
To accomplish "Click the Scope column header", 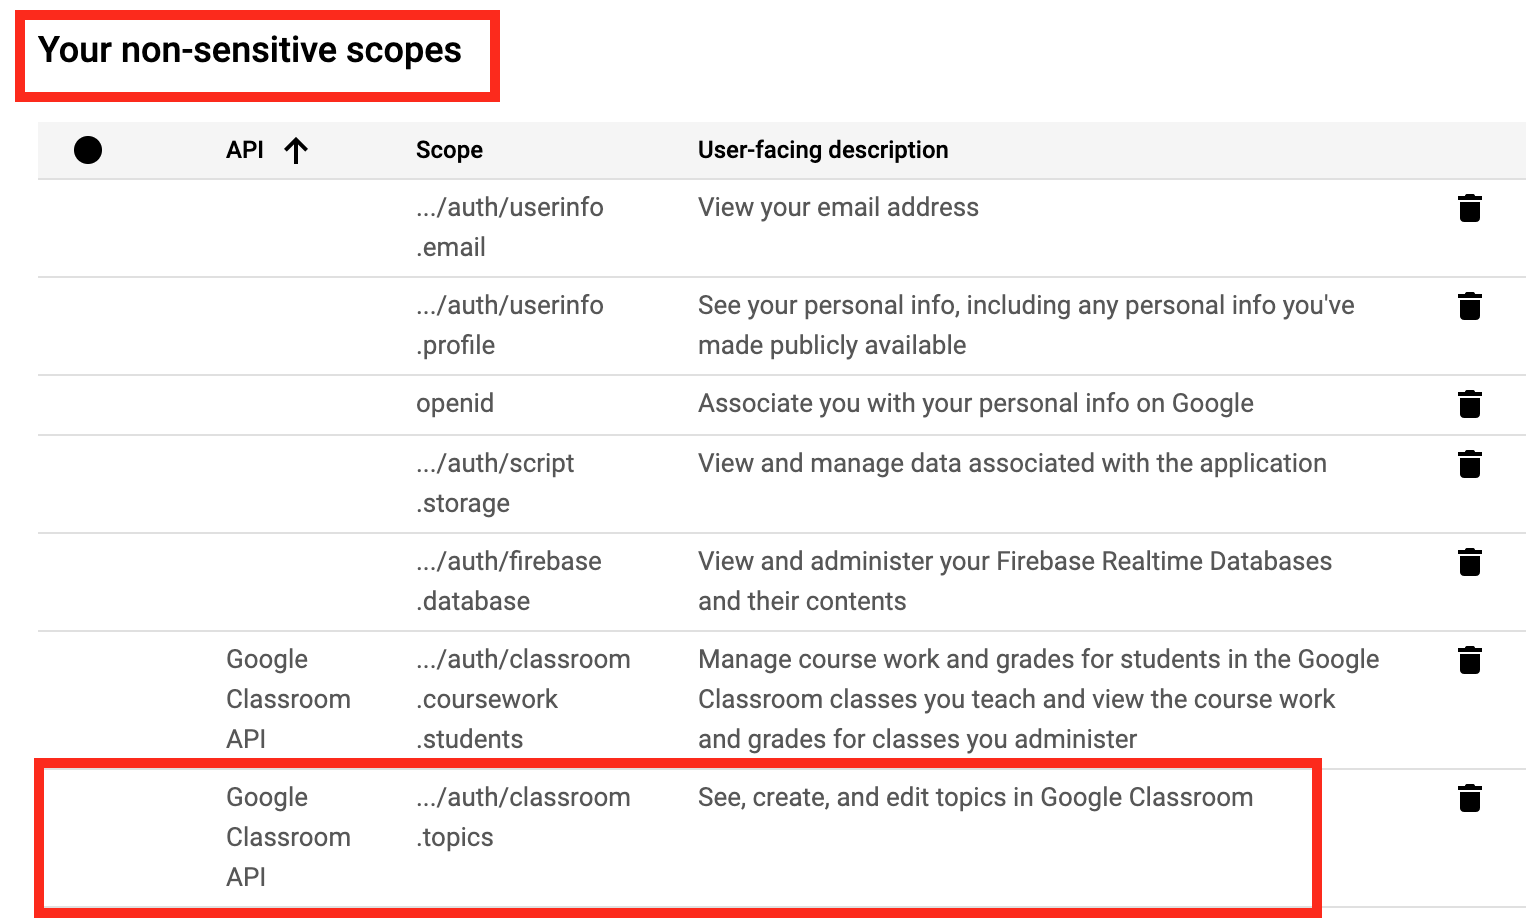I will point(449,150).
